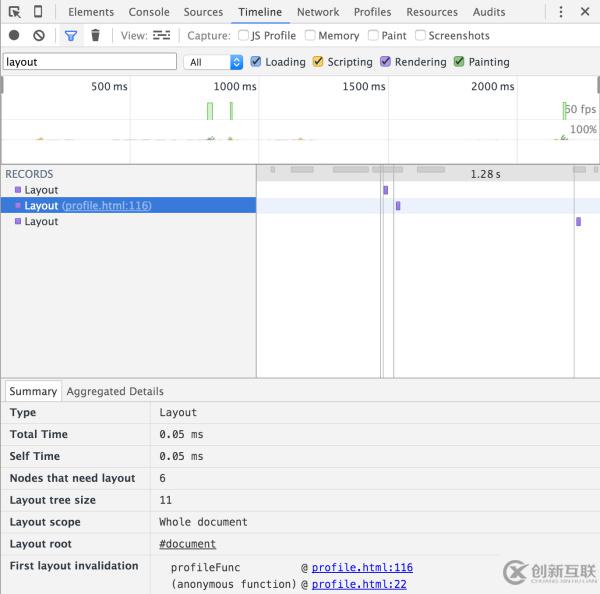Grab the overview left window handle

click(2, 85)
